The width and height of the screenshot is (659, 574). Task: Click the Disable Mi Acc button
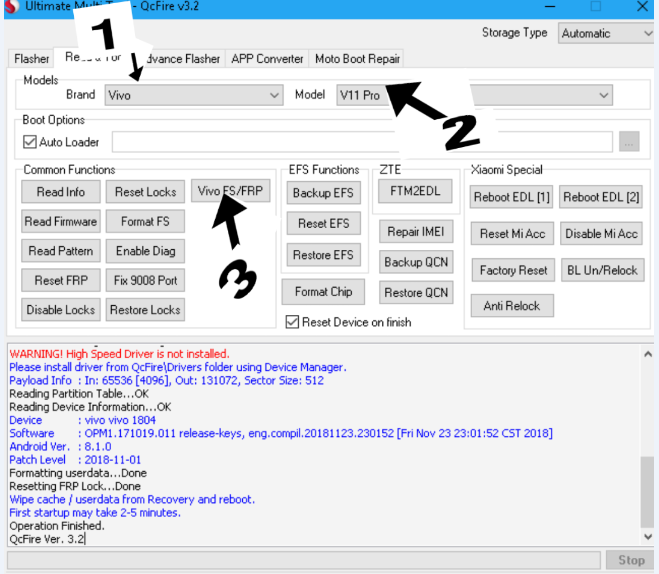601,234
